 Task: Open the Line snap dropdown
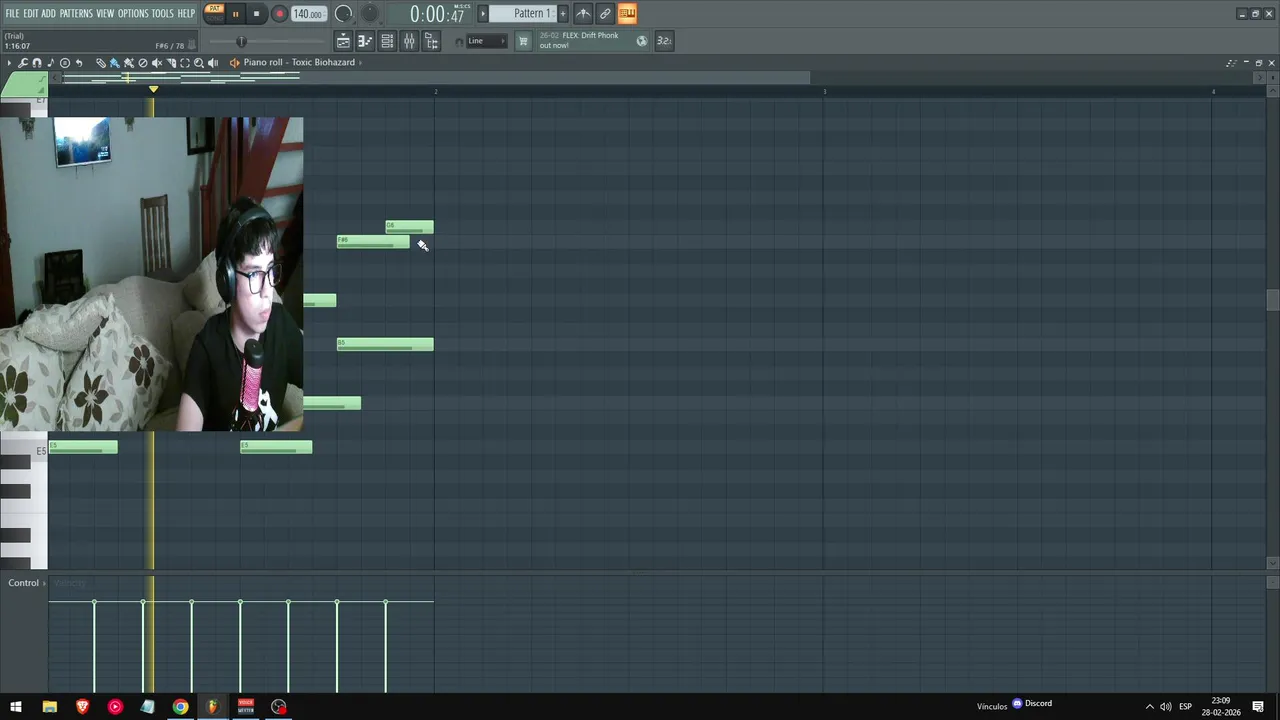(x=487, y=41)
